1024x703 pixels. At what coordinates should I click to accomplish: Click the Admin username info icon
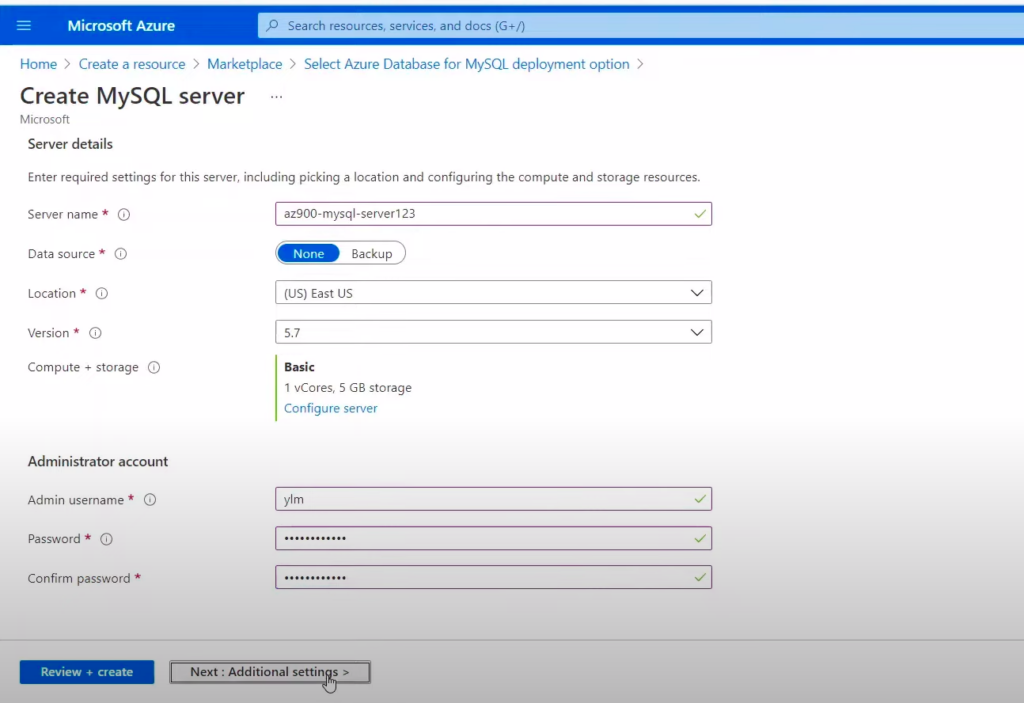[150, 500]
